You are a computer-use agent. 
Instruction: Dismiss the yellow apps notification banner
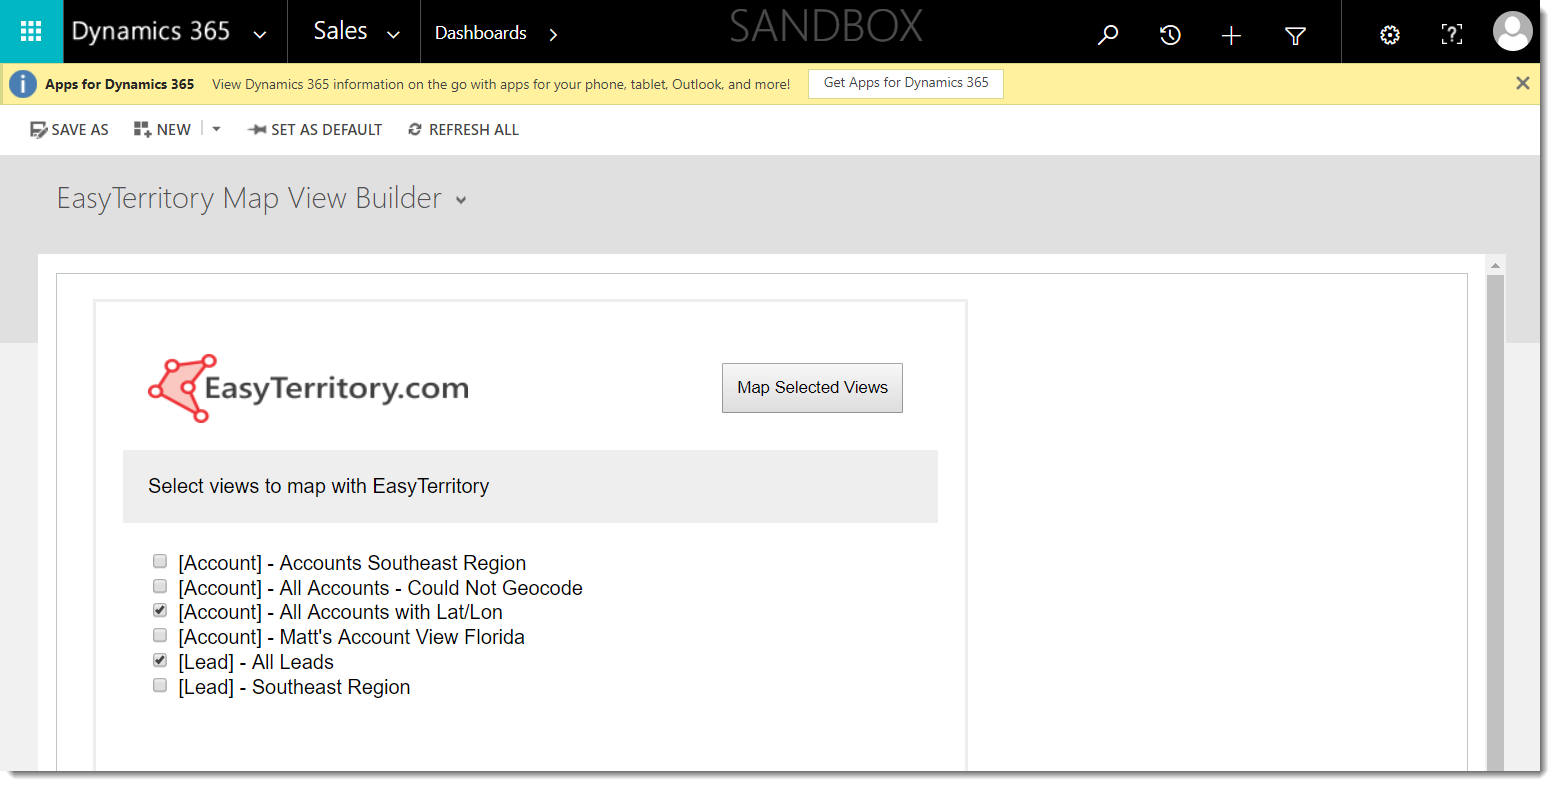tap(1523, 83)
